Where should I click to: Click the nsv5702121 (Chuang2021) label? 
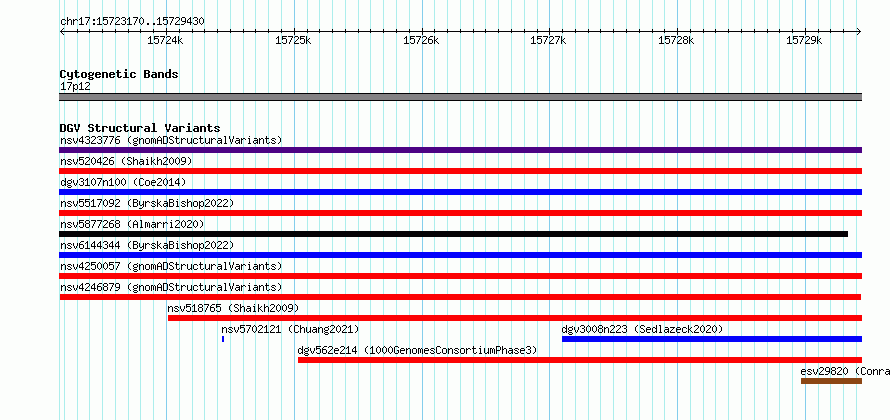click(x=290, y=329)
